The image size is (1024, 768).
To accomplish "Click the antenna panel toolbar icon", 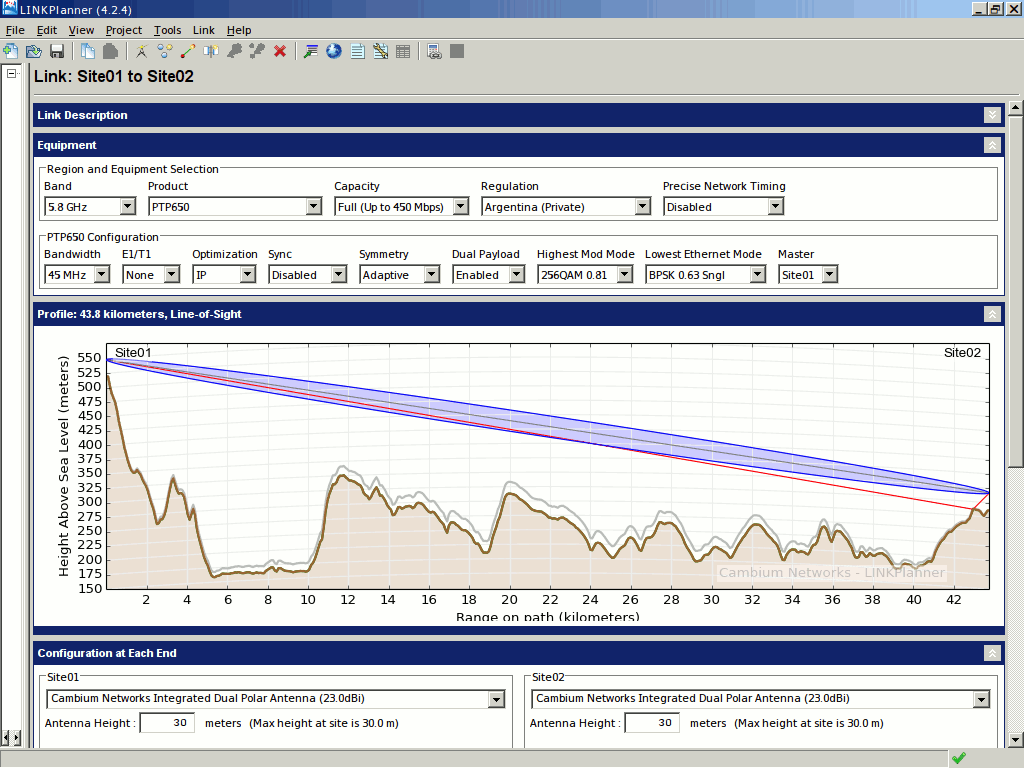I will [210, 51].
